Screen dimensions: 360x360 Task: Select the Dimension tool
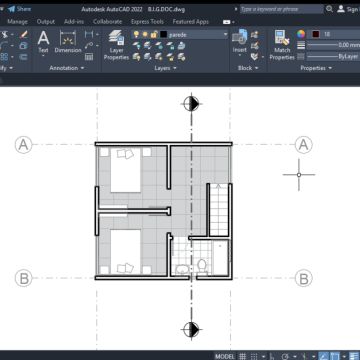tap(68, 42)
